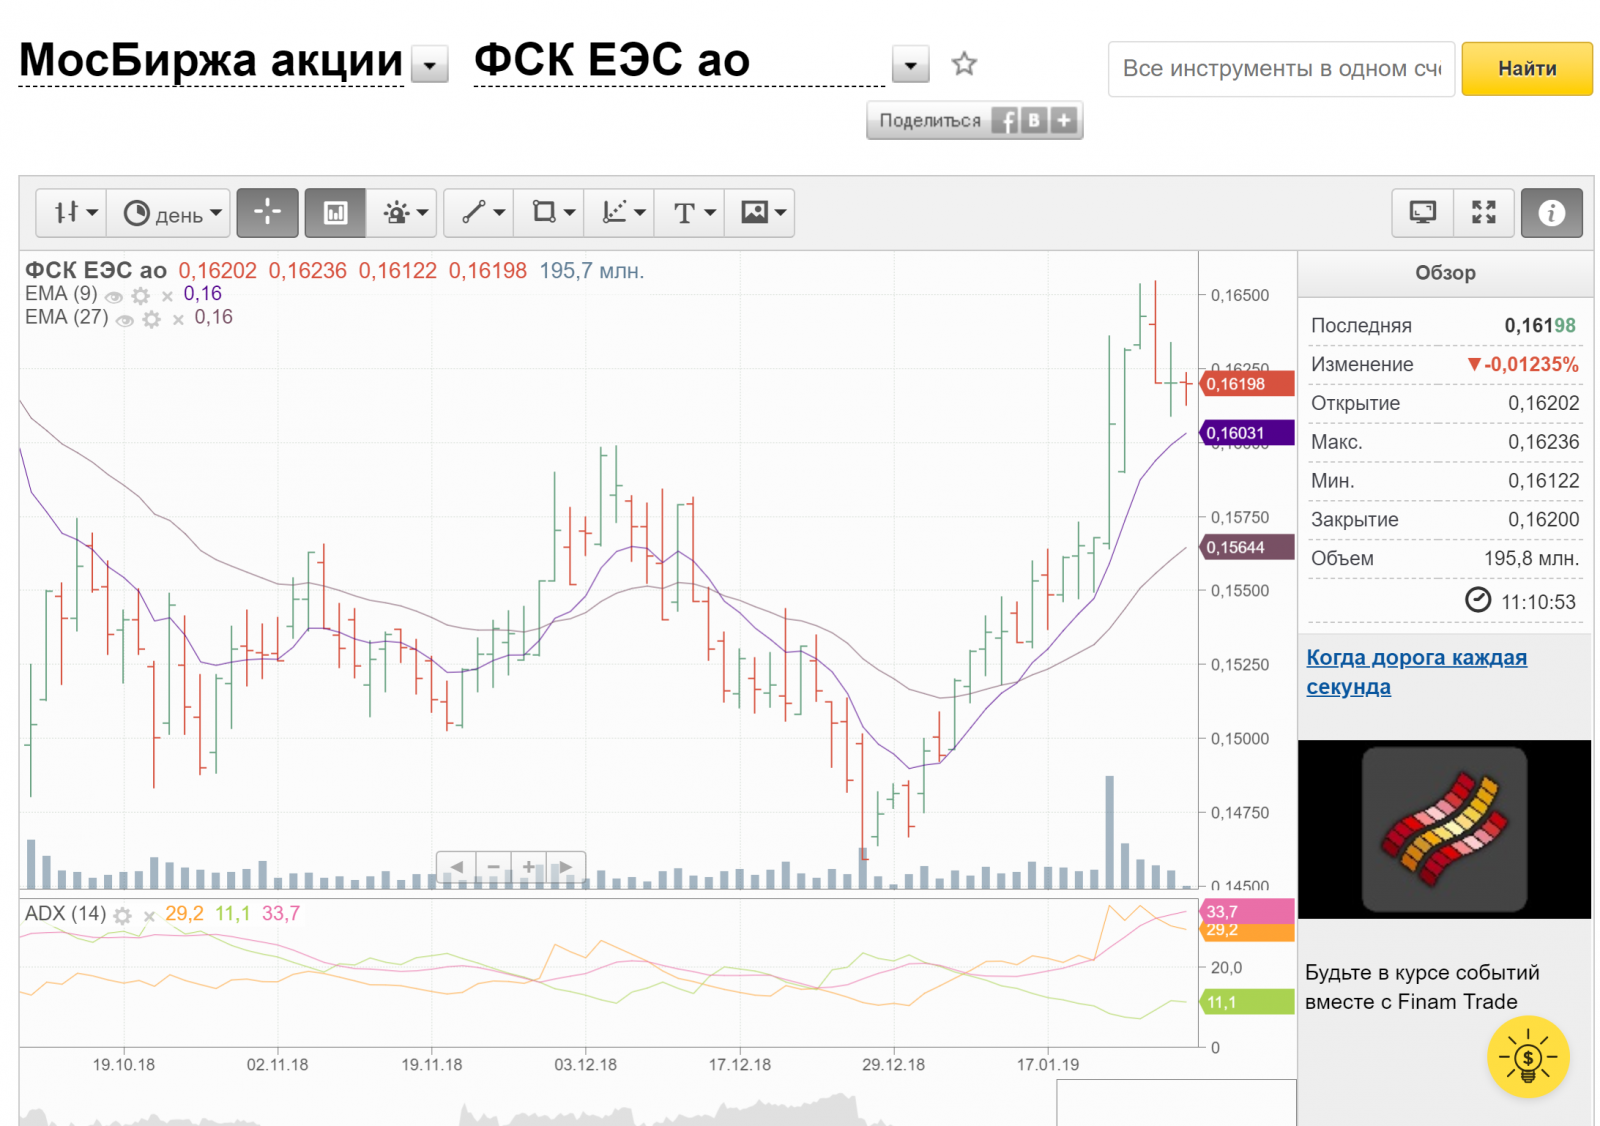The height and width of the screenshot is (1126, 1600).
Task: Click the info button in toolbar
Action: [x=1551, y=212]
